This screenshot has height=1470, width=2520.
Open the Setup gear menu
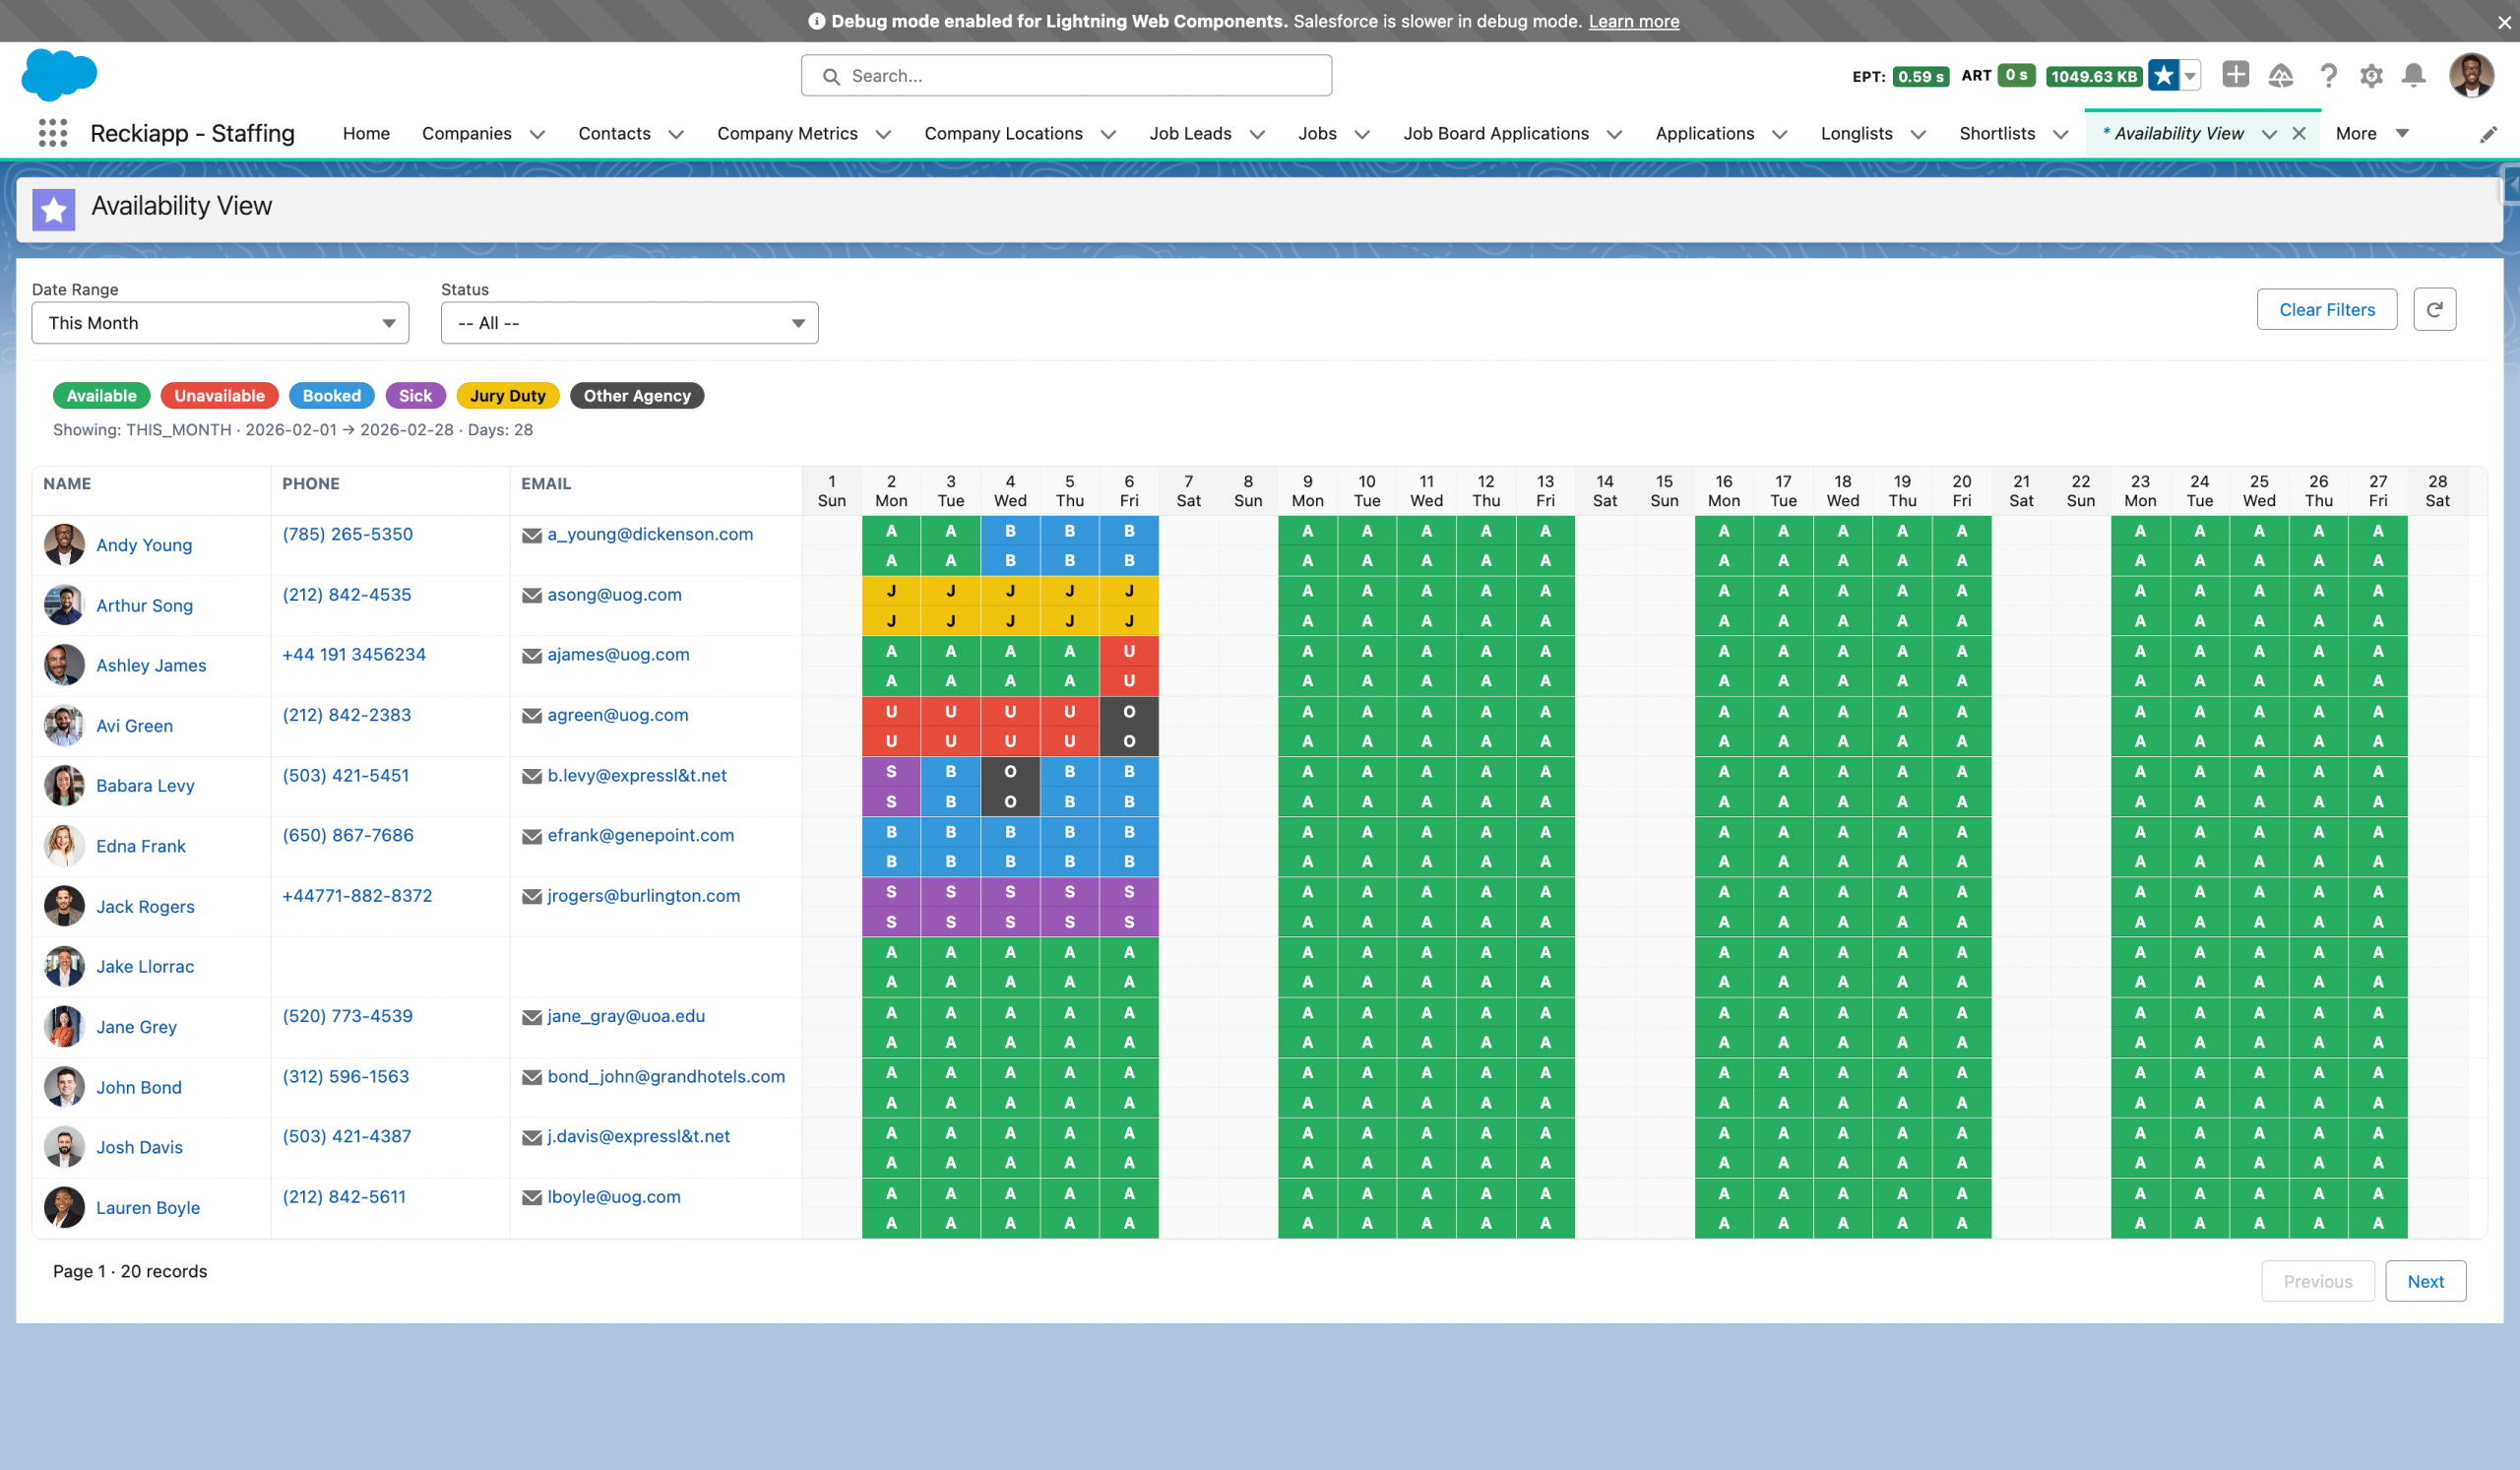(2370, 76)
